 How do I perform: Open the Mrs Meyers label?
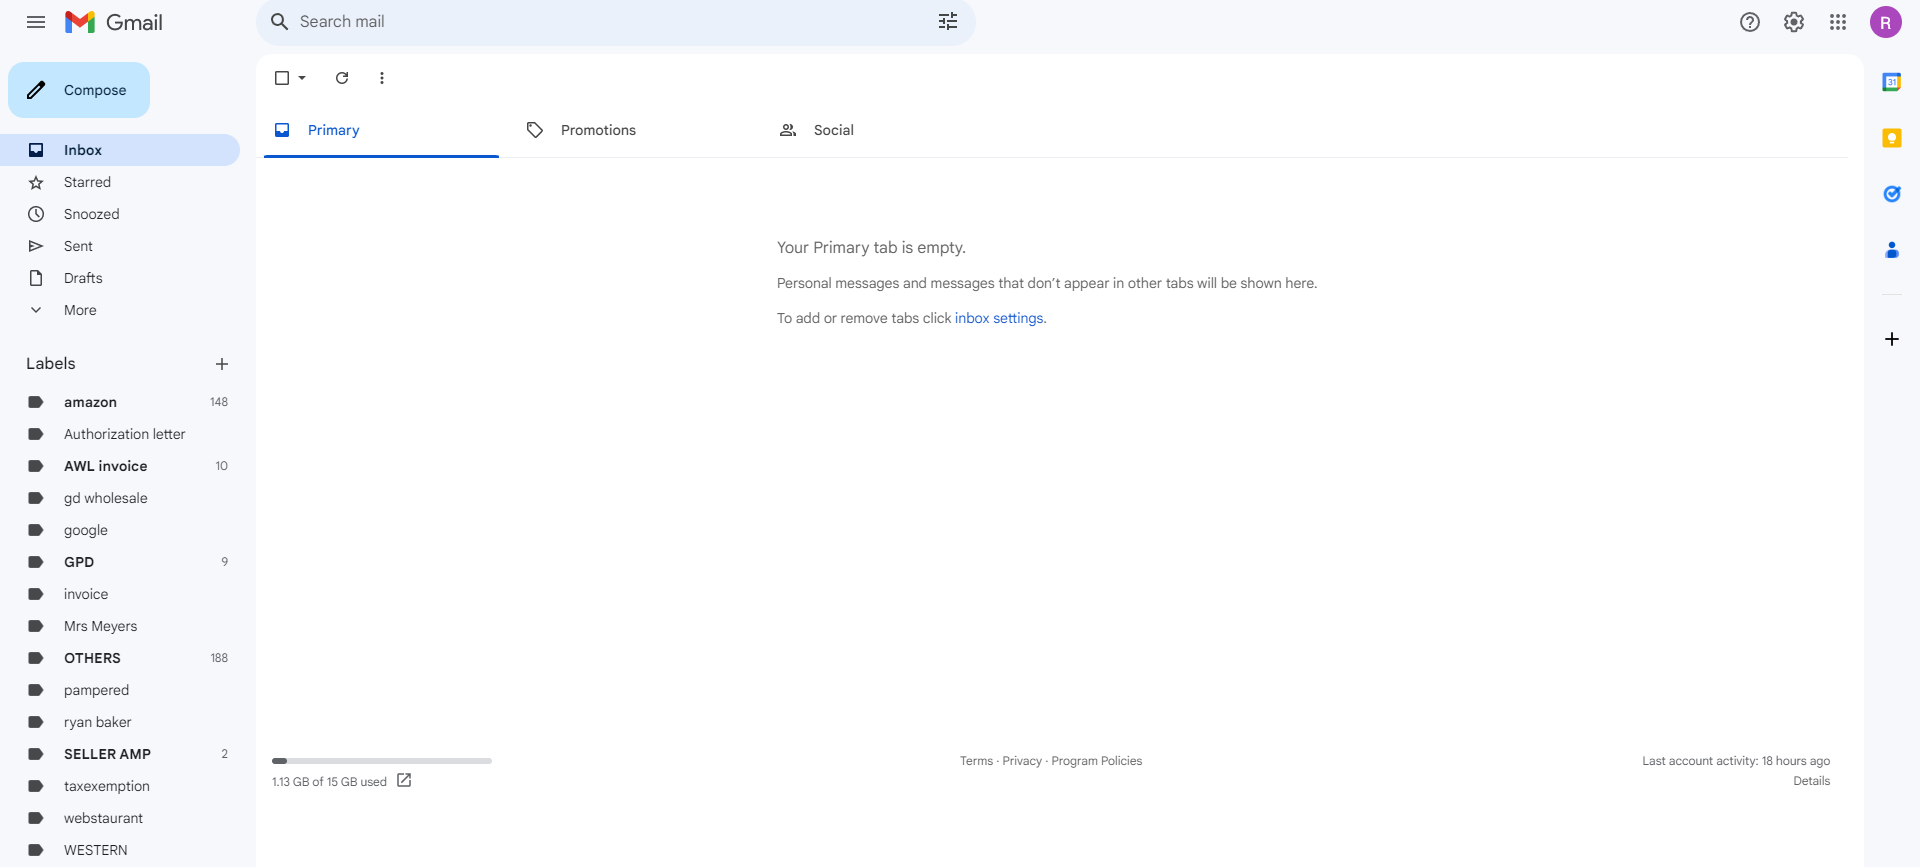coord(120,626)
